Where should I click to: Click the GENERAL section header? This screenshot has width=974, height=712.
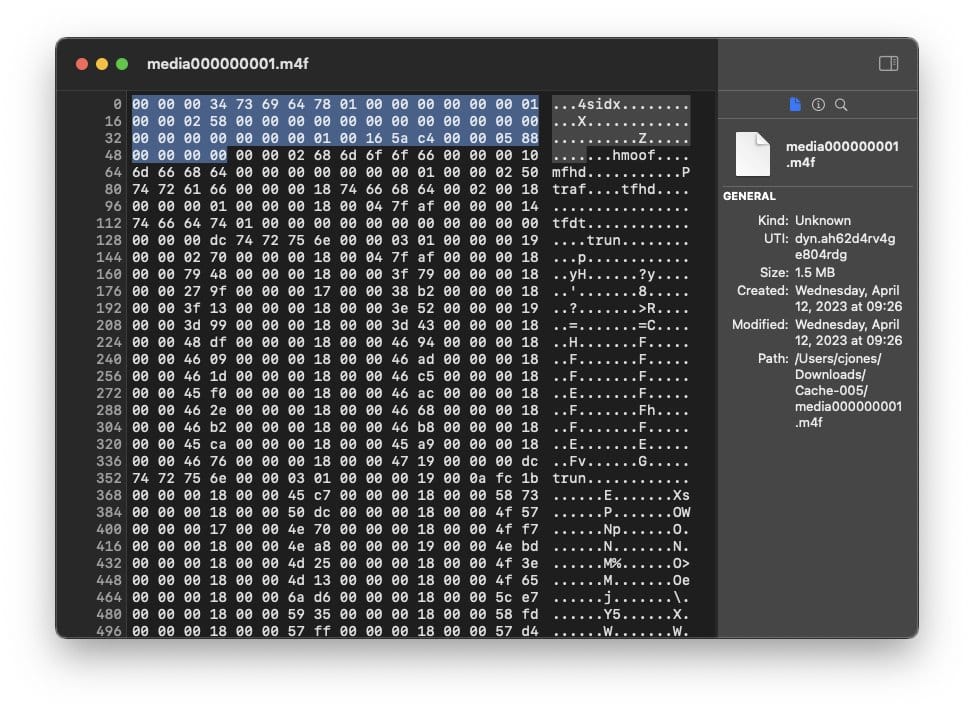pyautogui.click(x=749, y=197)
